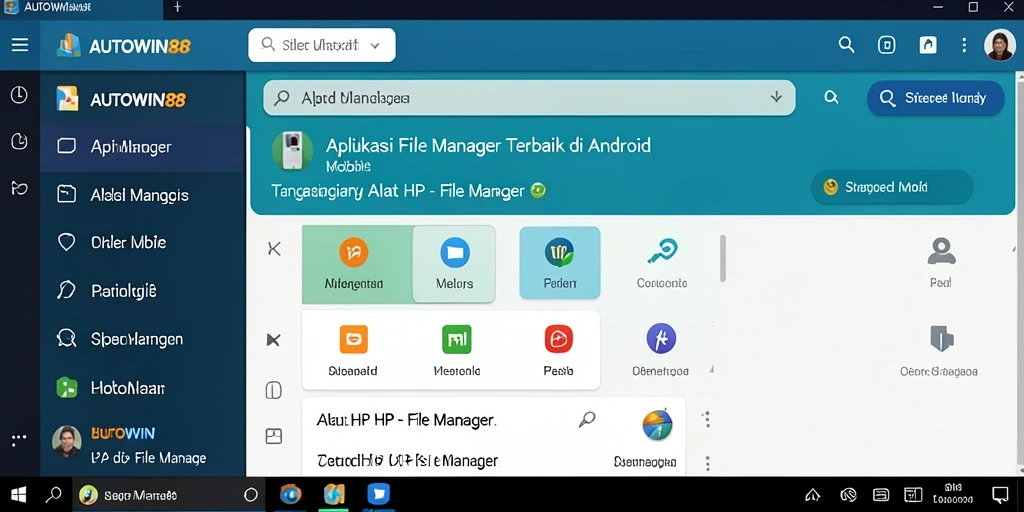Viewport: 1024px width, 512px height.
Task: Click the taskbar clock
Action: [953, 495]
